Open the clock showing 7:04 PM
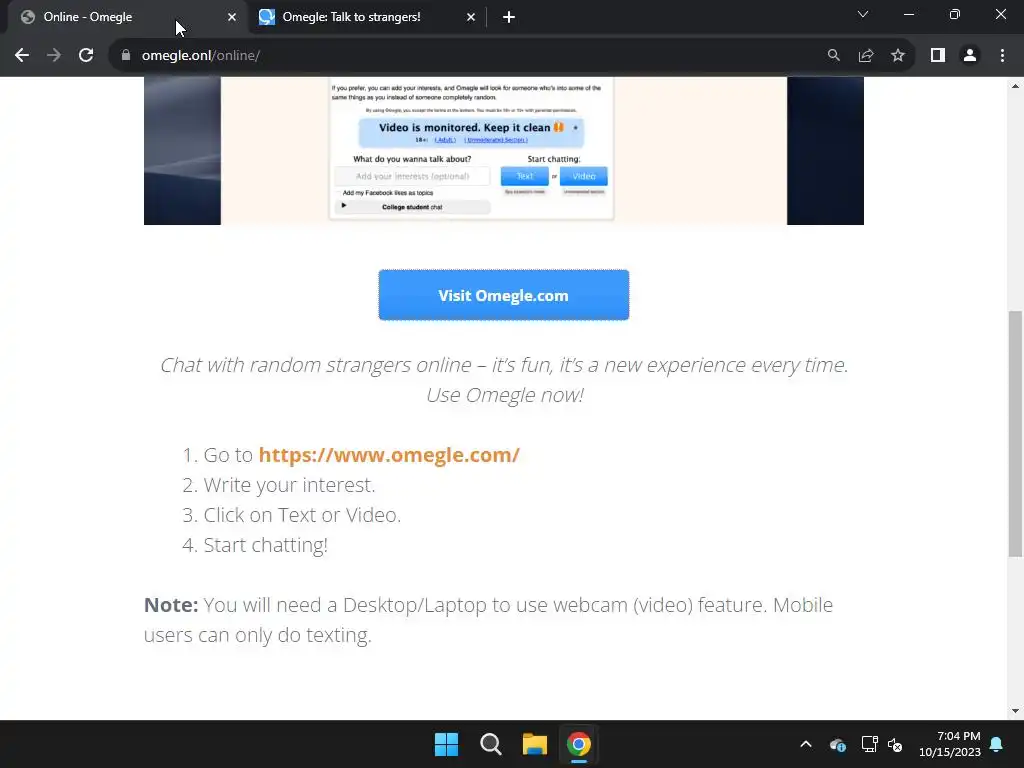This screenshot has height=768, width=1024. pos(950,744)
